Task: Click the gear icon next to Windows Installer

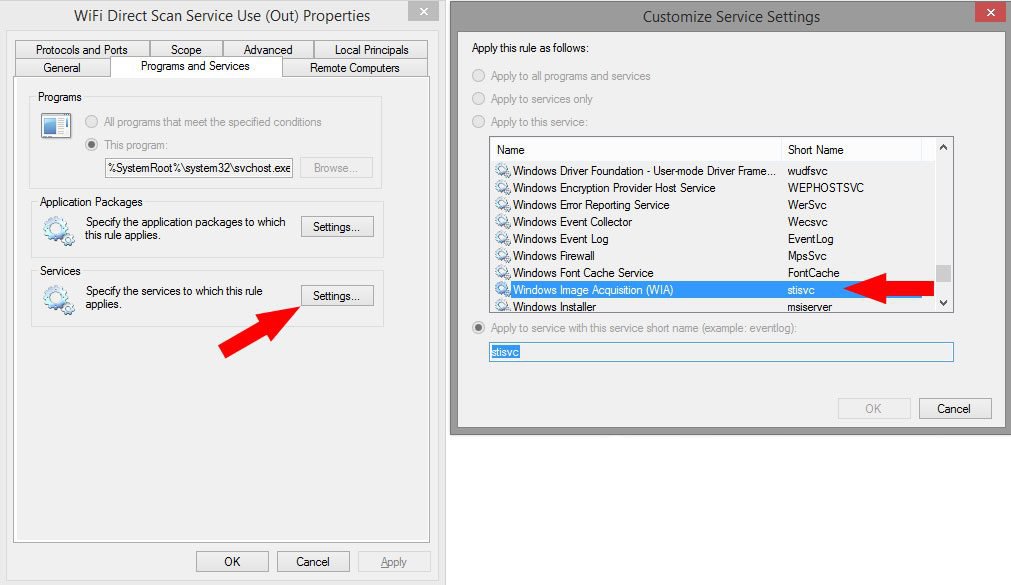Action: (x=502, y=306)
